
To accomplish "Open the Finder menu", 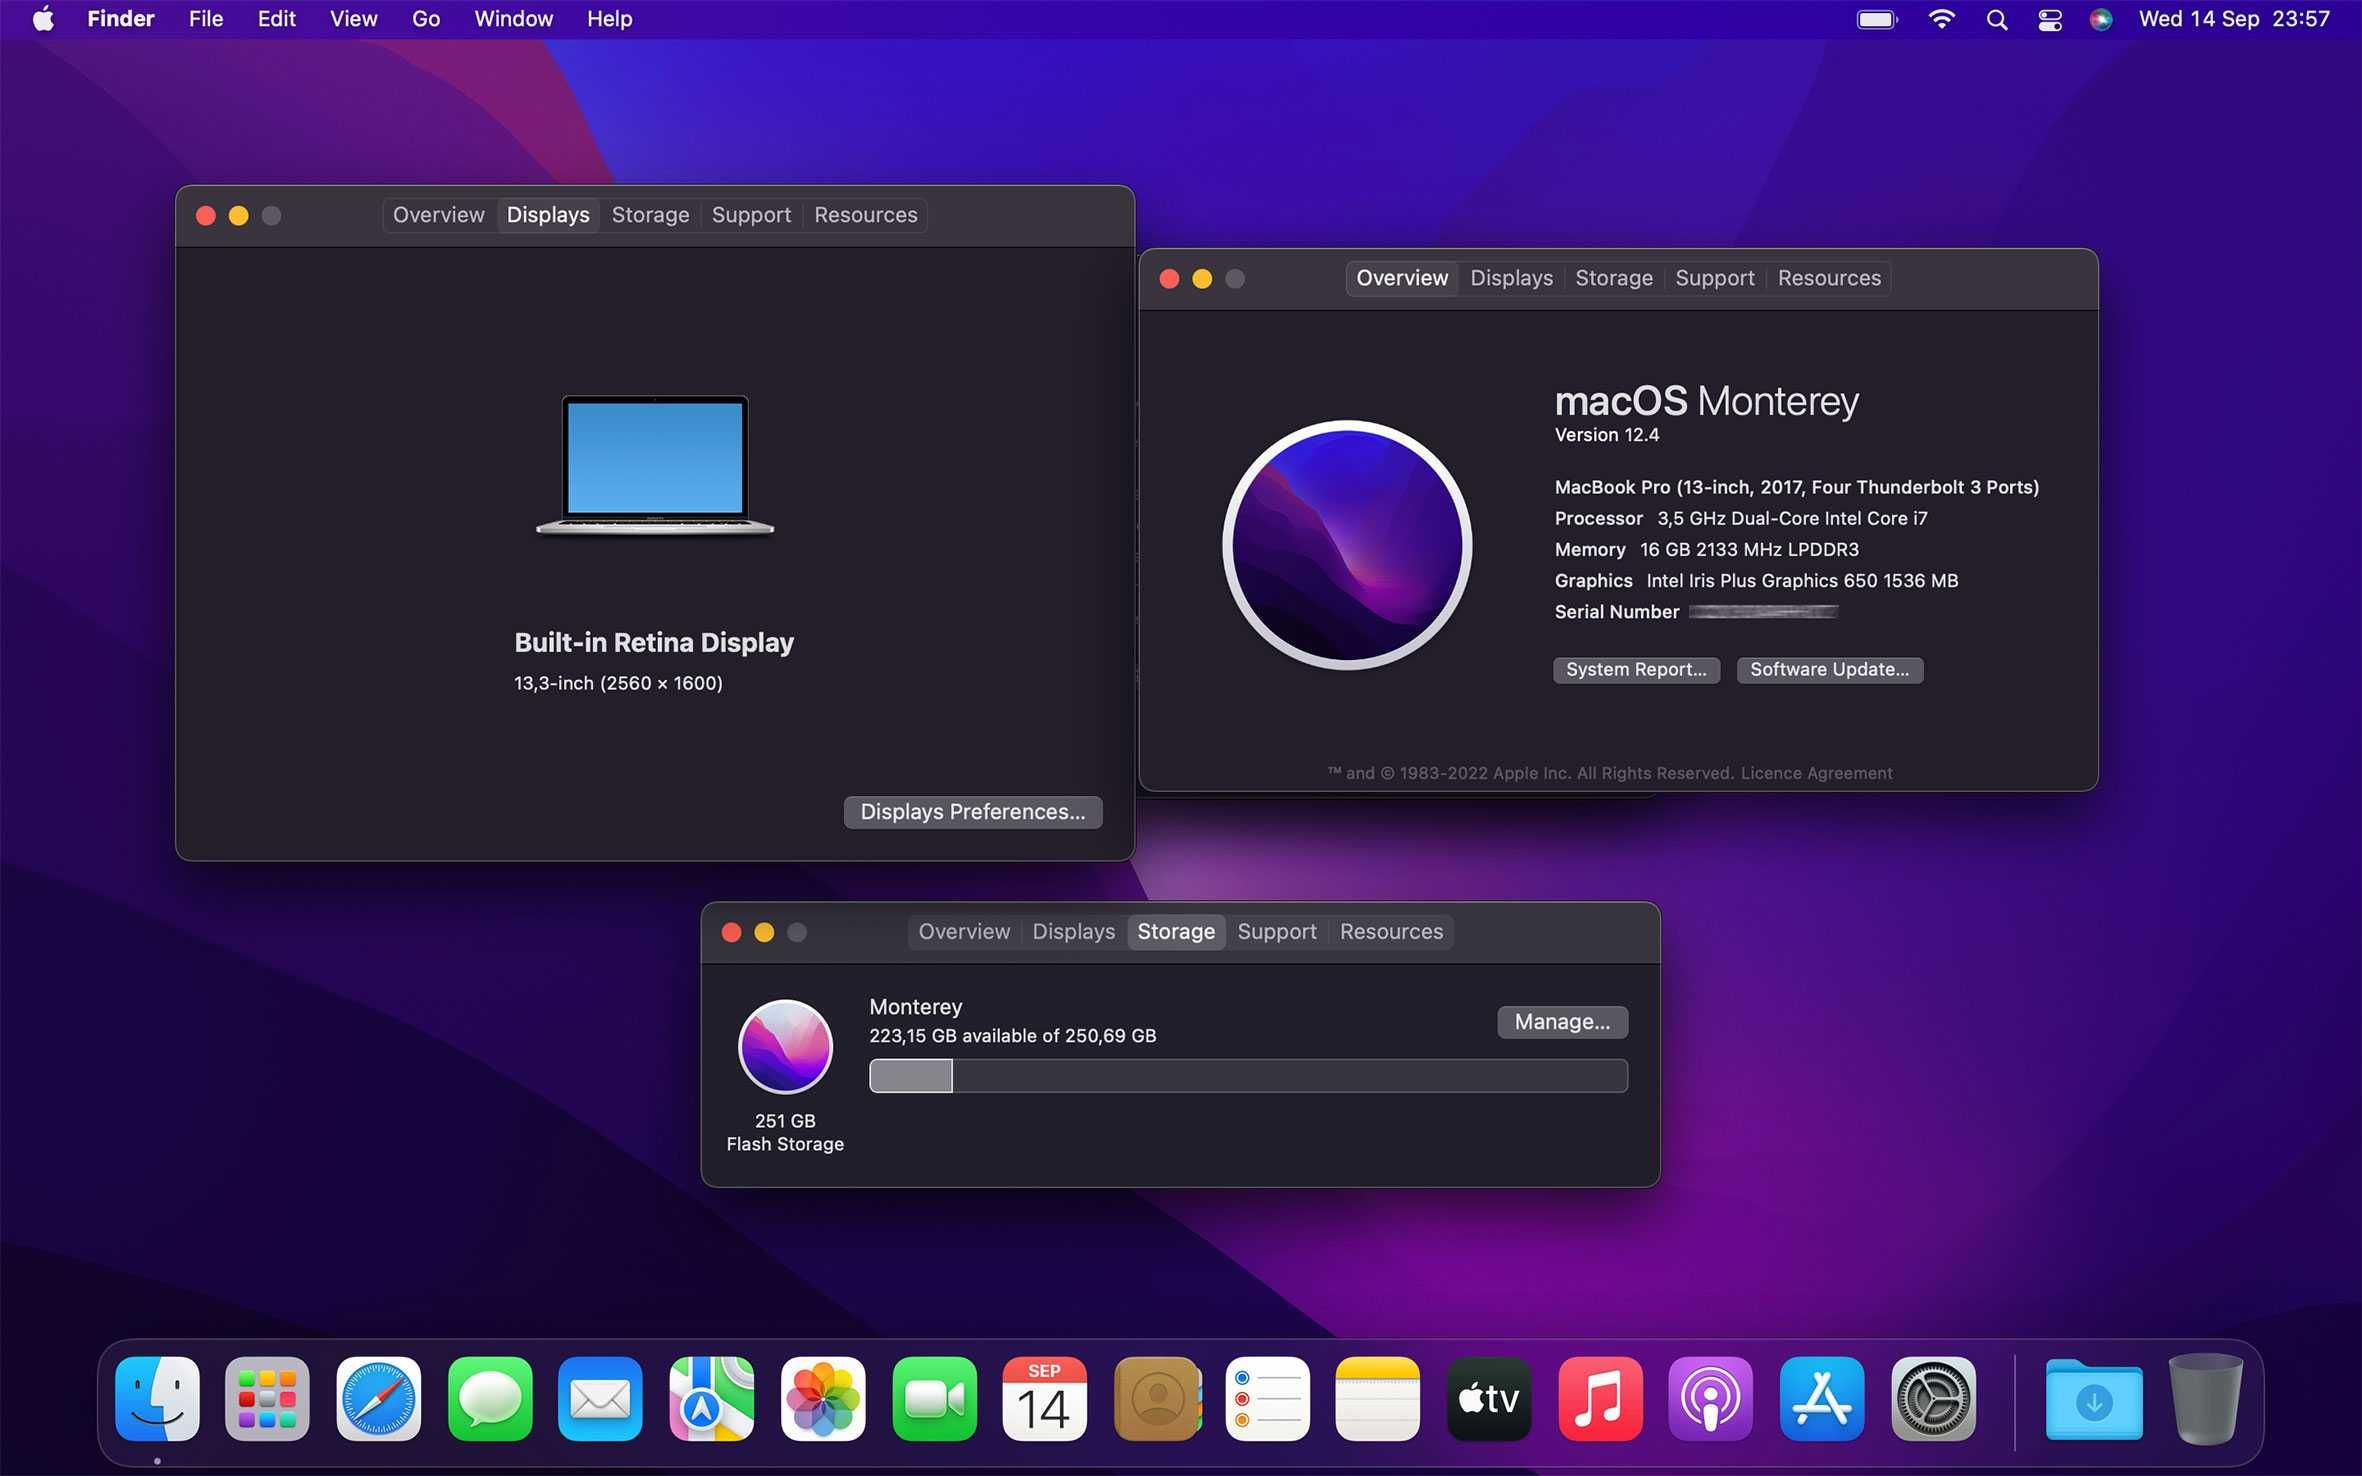I will [x=121, y=19].
